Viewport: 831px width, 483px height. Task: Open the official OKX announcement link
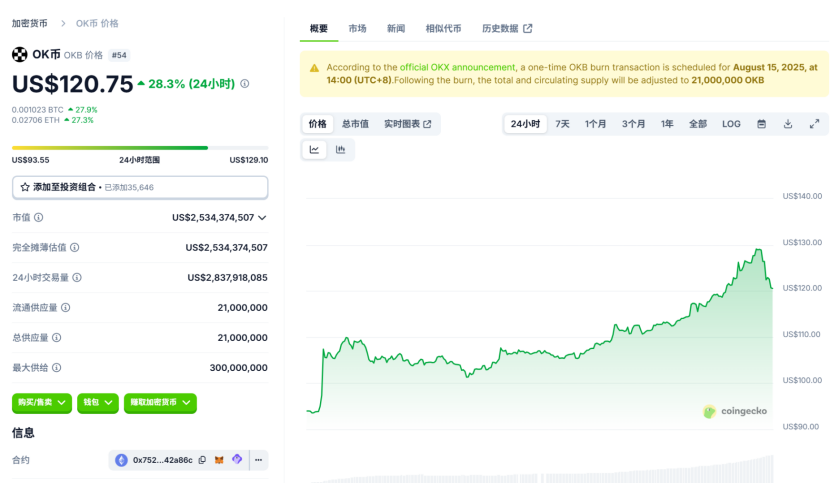pos(457,67)
